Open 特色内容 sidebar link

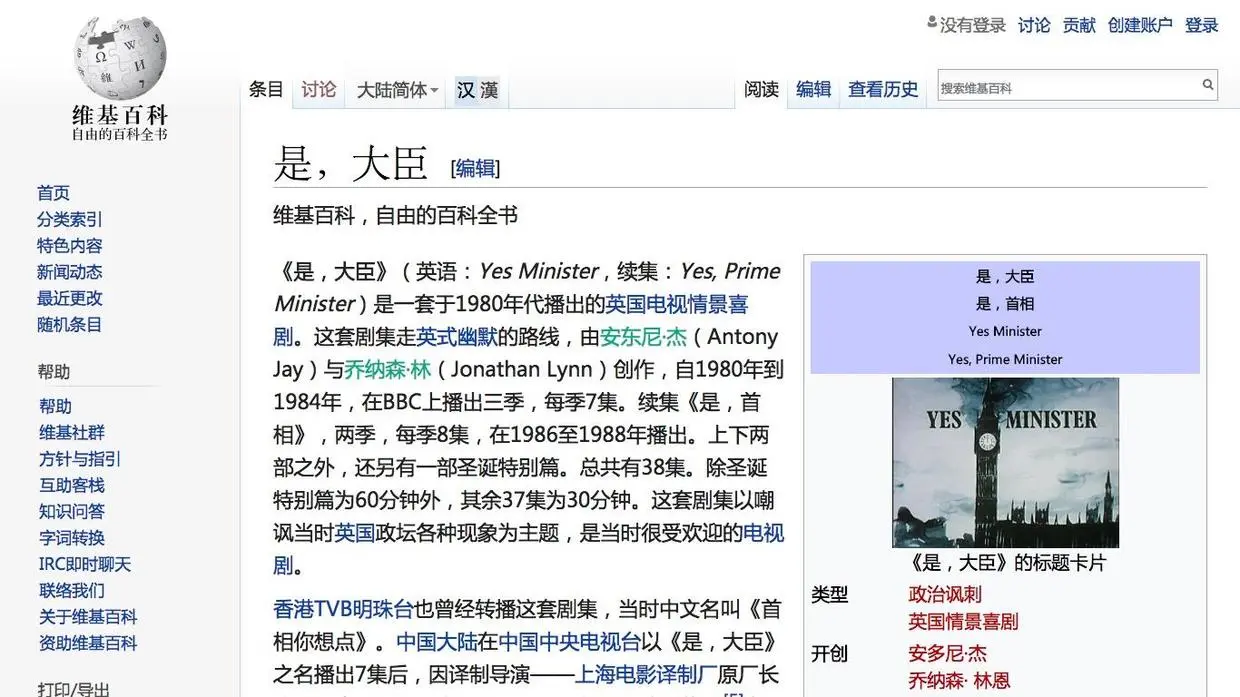[69, 245]
